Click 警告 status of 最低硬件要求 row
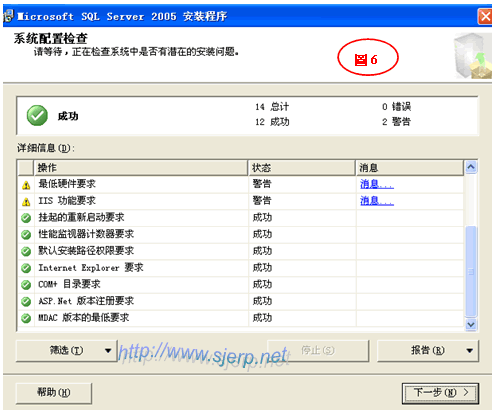Screen dimensions: 497x414 tap(262, 184)
